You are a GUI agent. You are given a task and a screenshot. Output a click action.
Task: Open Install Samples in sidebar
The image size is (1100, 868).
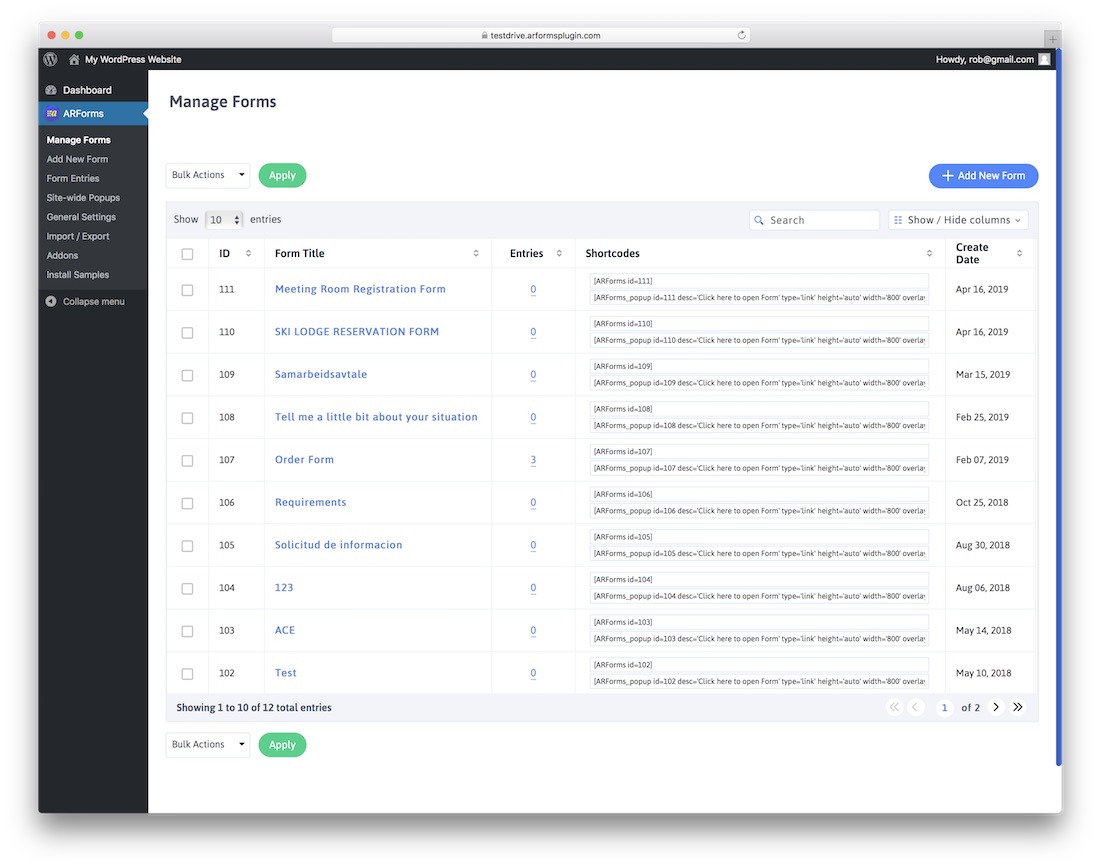coord(78,275)
